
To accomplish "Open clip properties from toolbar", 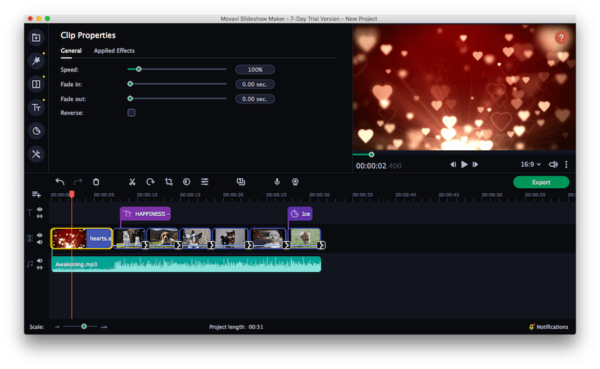I will (205, 182).
